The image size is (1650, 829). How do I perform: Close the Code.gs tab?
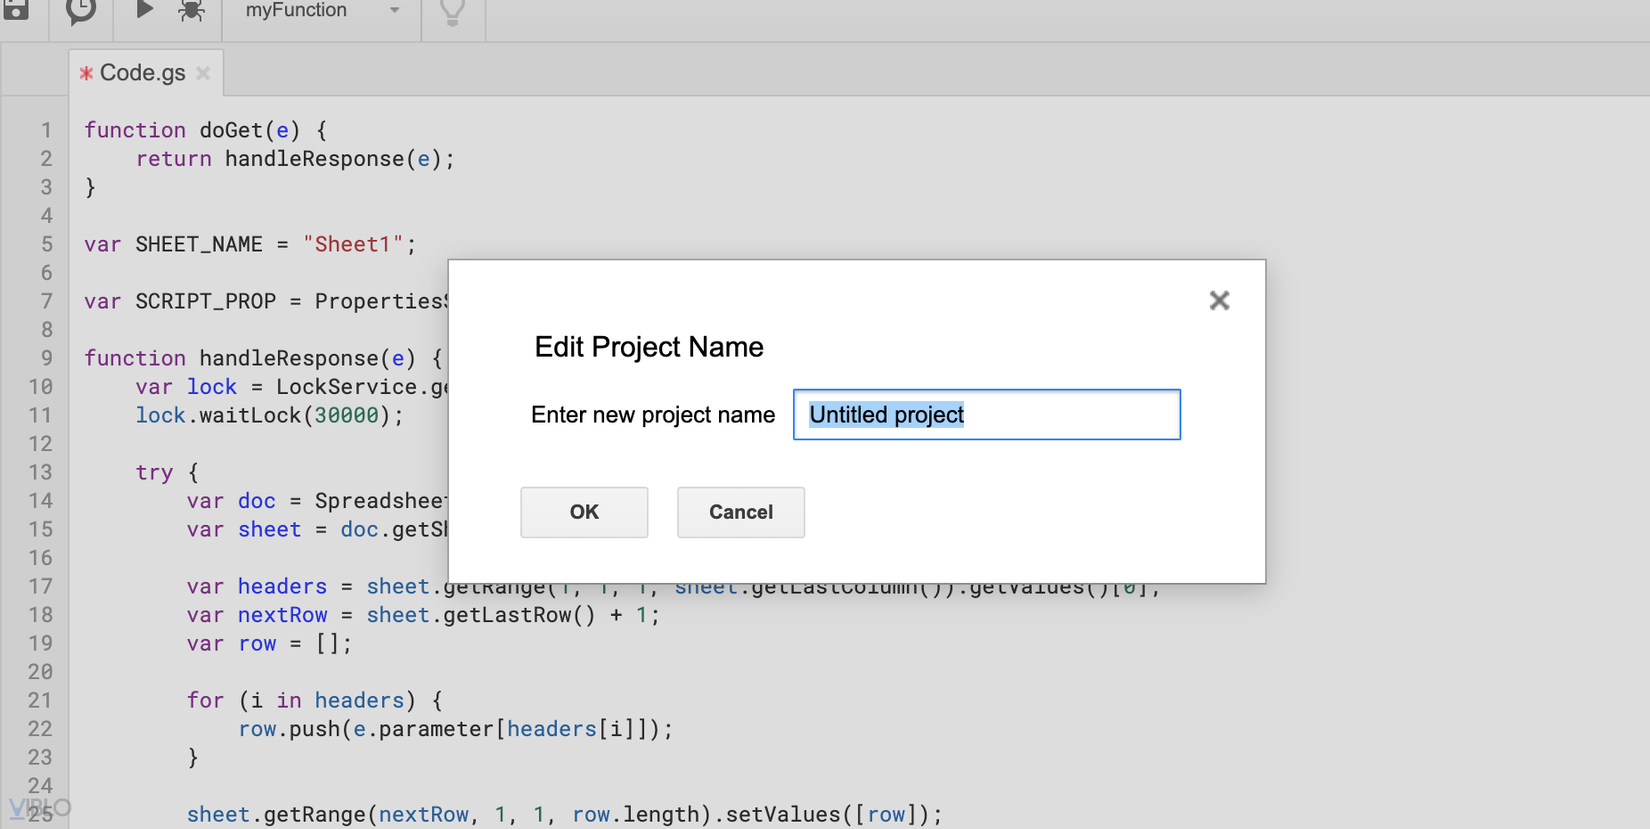(x=204, y=73)
